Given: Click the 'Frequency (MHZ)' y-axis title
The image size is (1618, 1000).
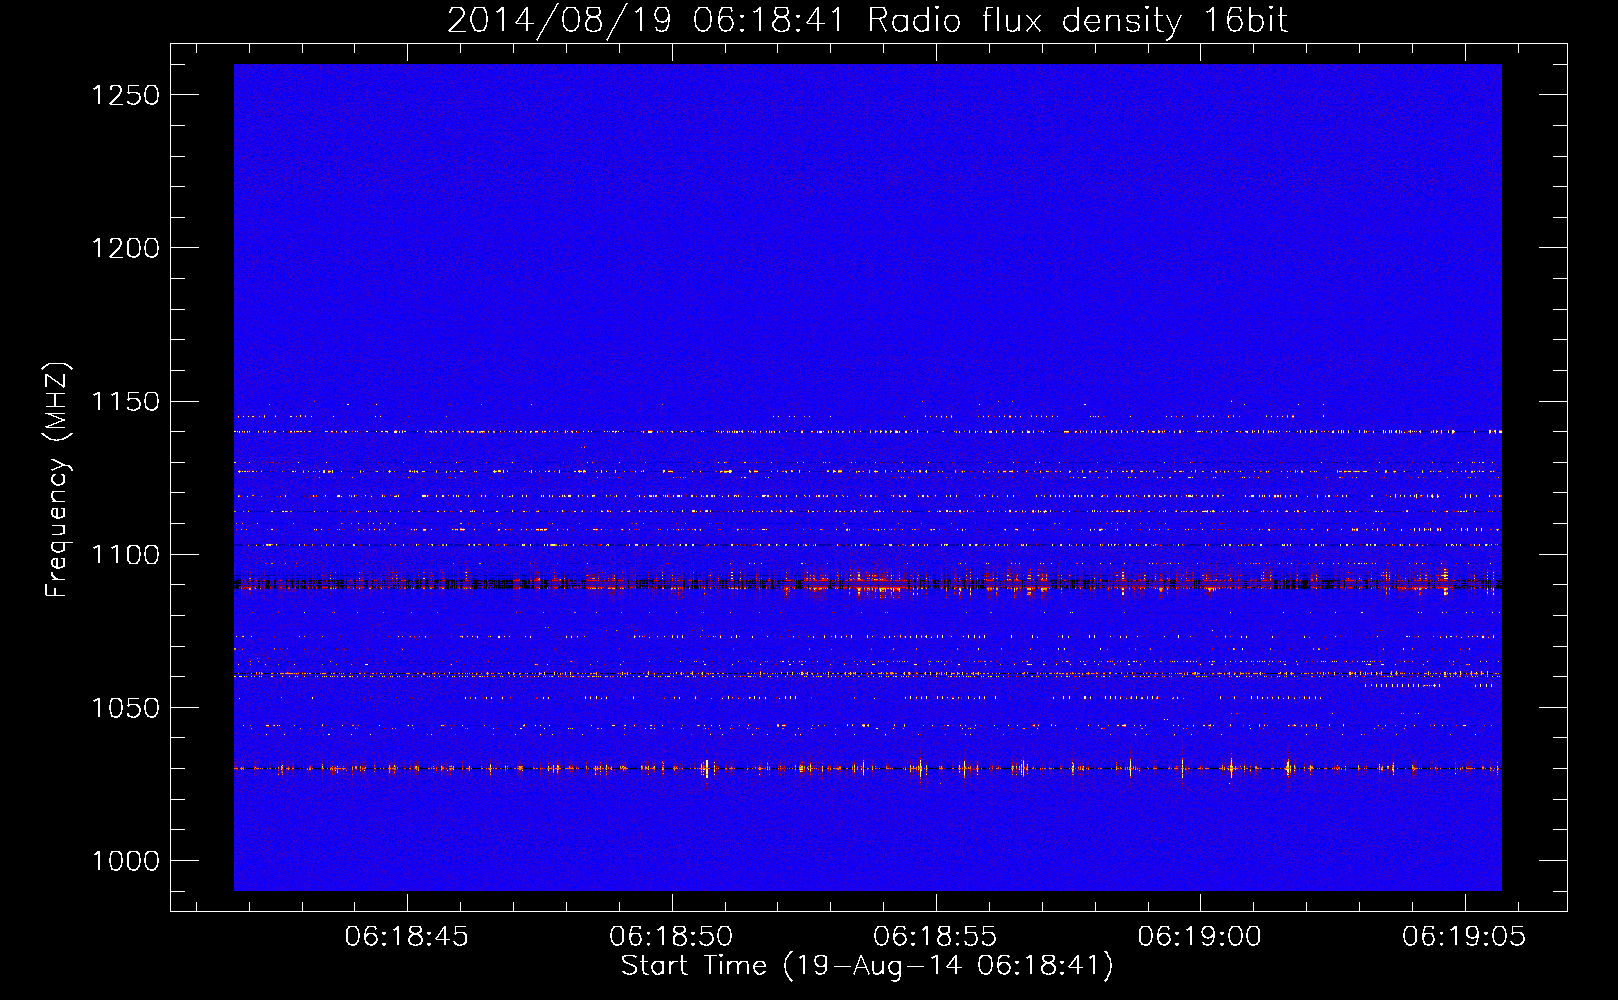Looking at the screenshot, I should (58, 480).
